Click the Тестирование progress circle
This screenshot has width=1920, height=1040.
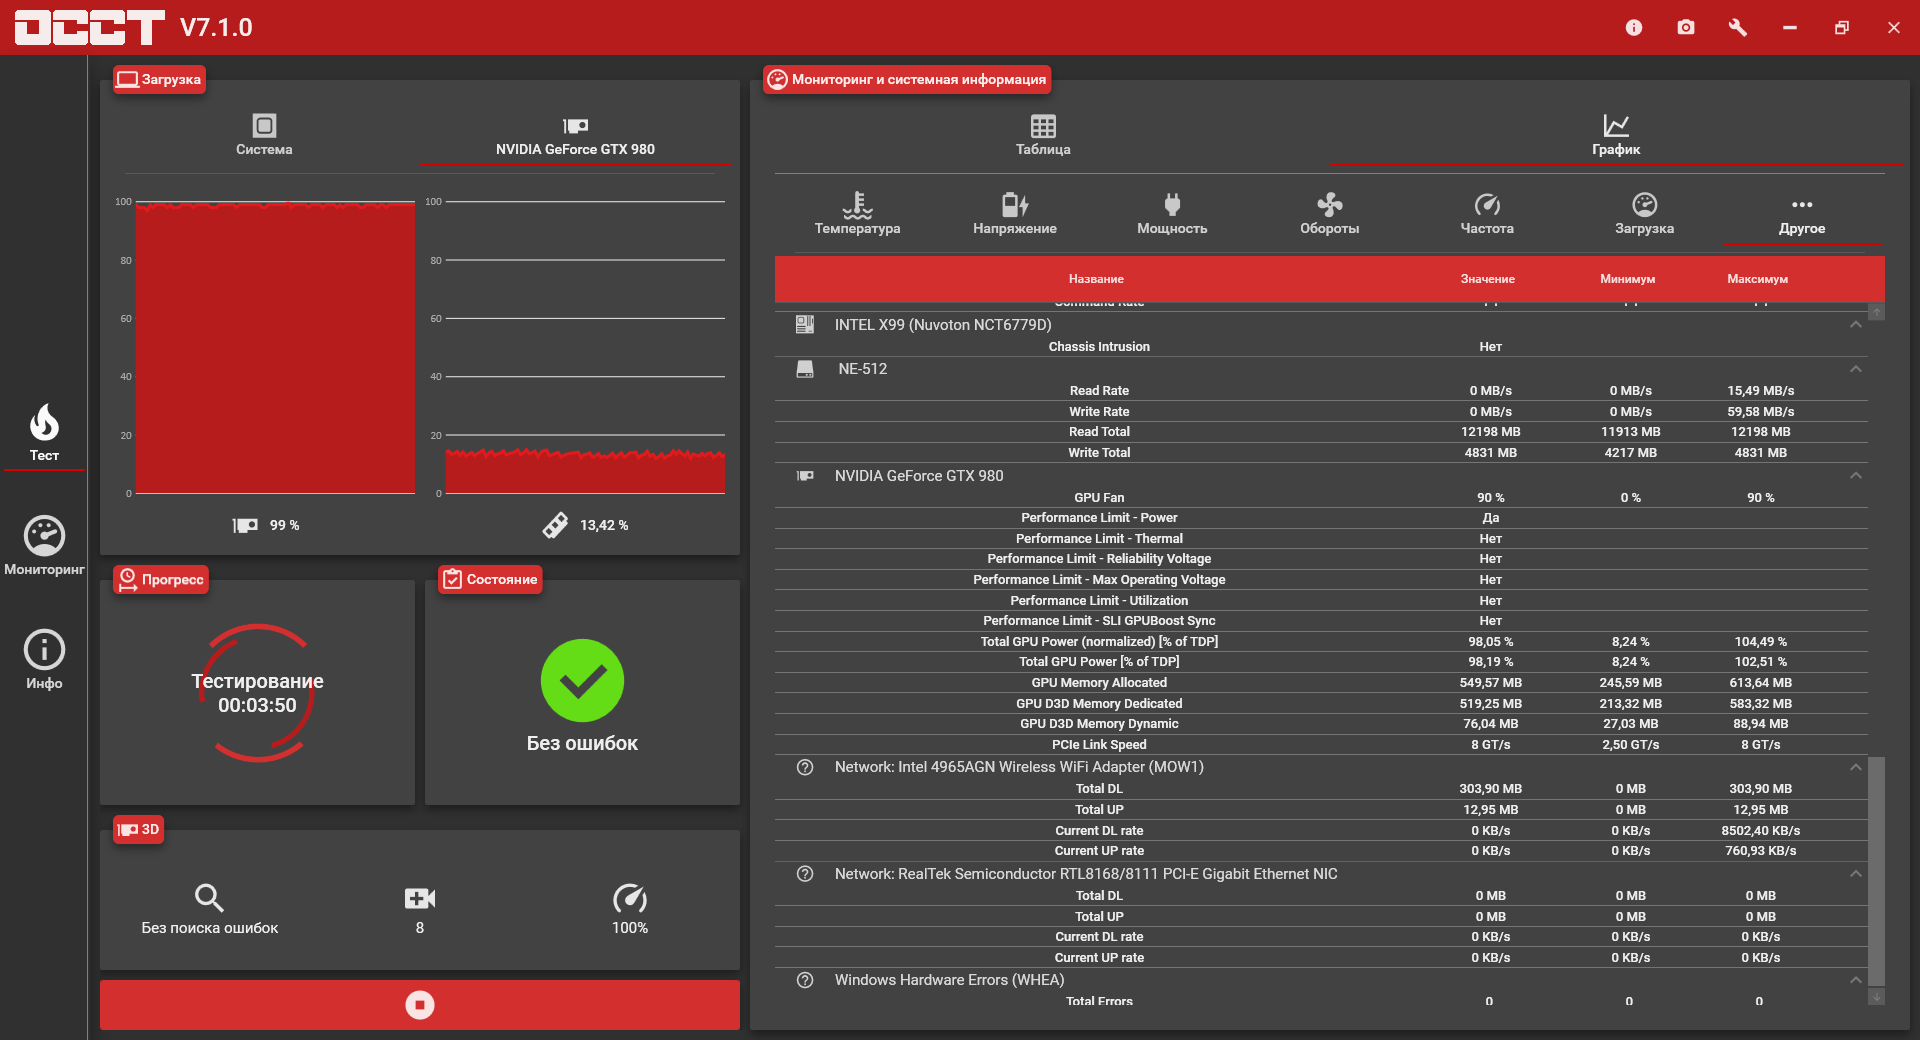pyautogui.click(x=258, y=693)
